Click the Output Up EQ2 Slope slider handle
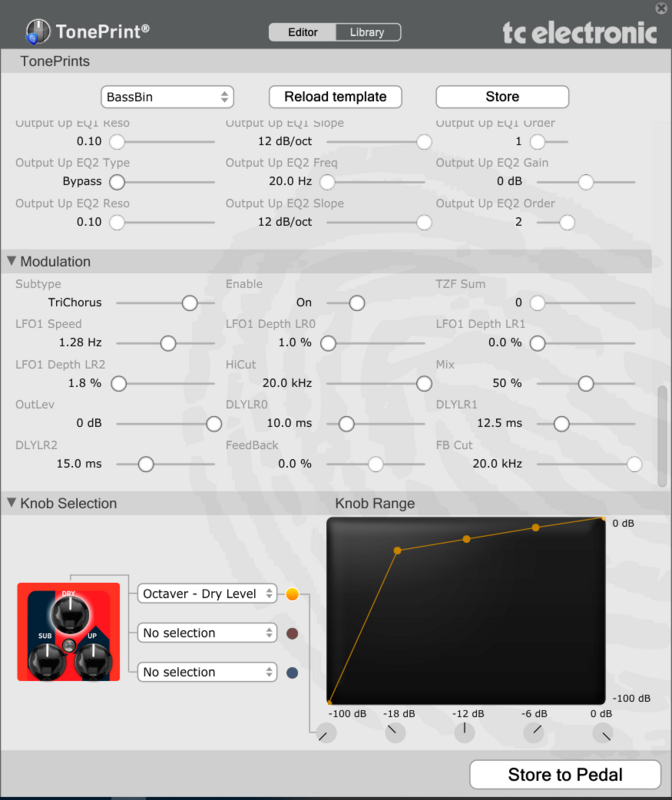The image size is (672, 800). [424, 222]
